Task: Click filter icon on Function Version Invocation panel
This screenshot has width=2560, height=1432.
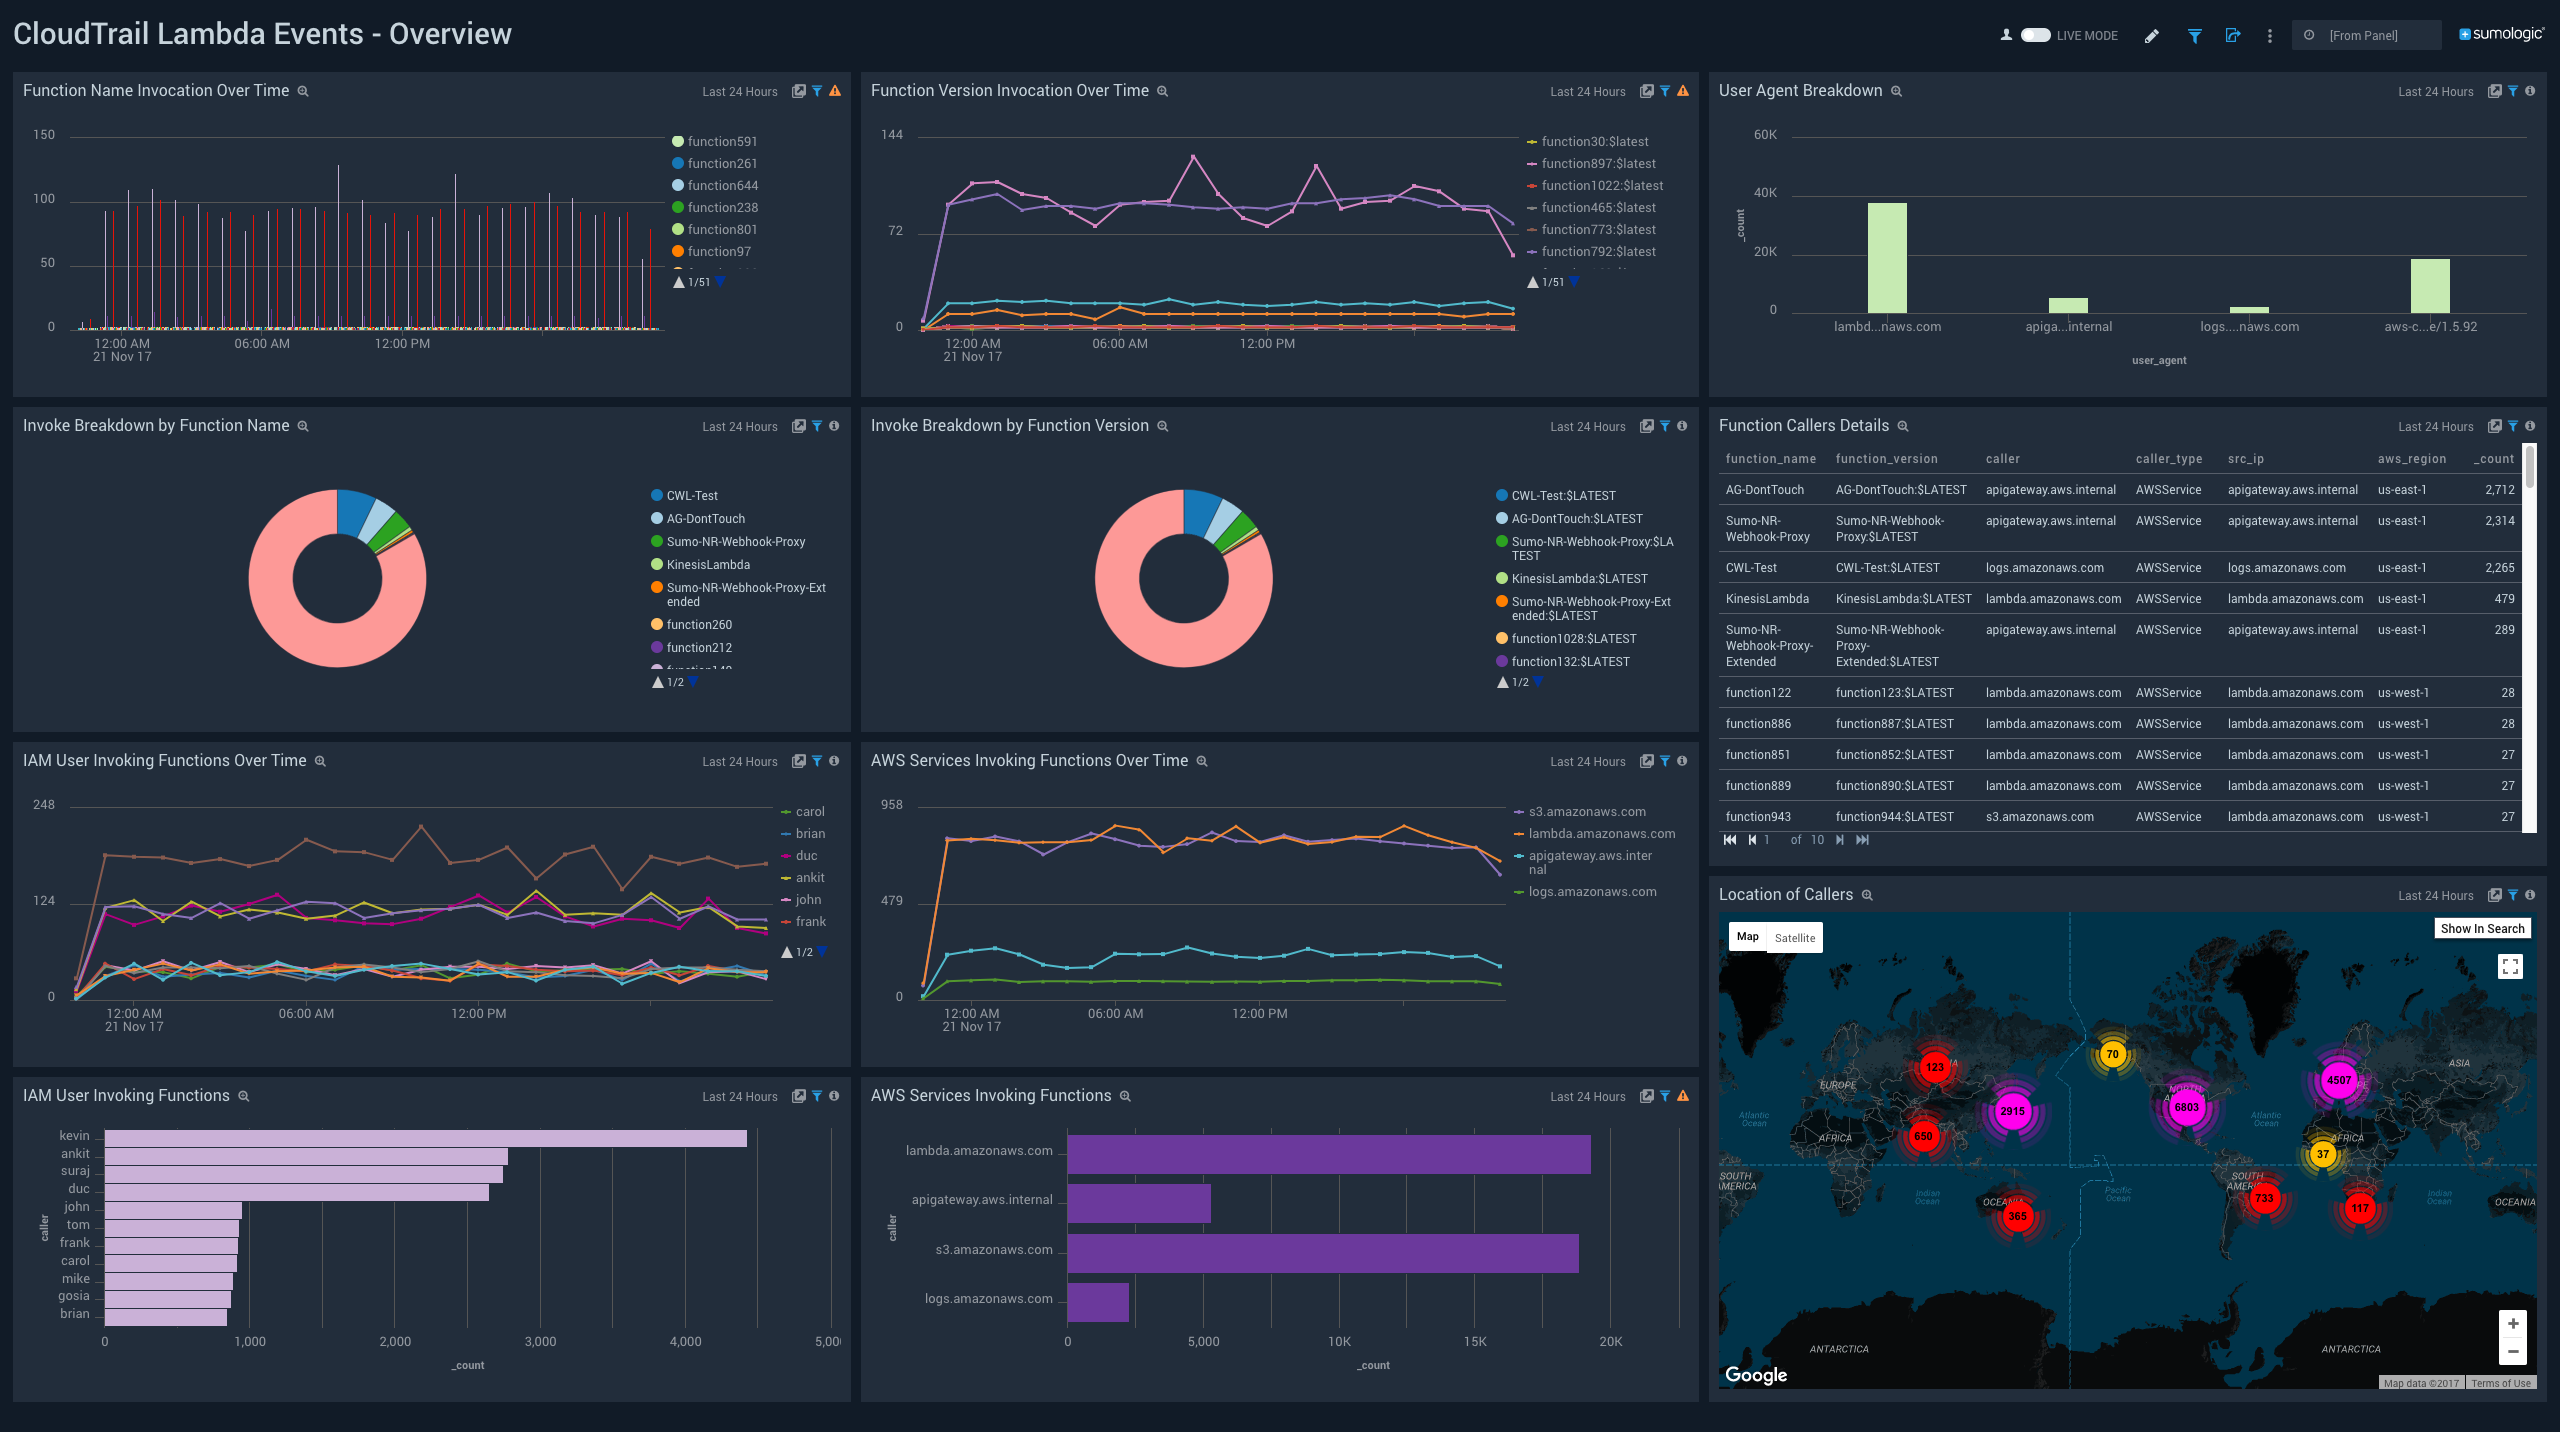Action: [x=1665, y=91]
